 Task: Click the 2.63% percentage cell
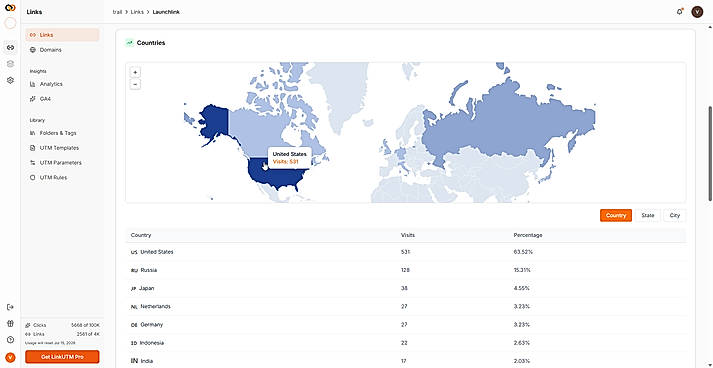coord(522,343)
